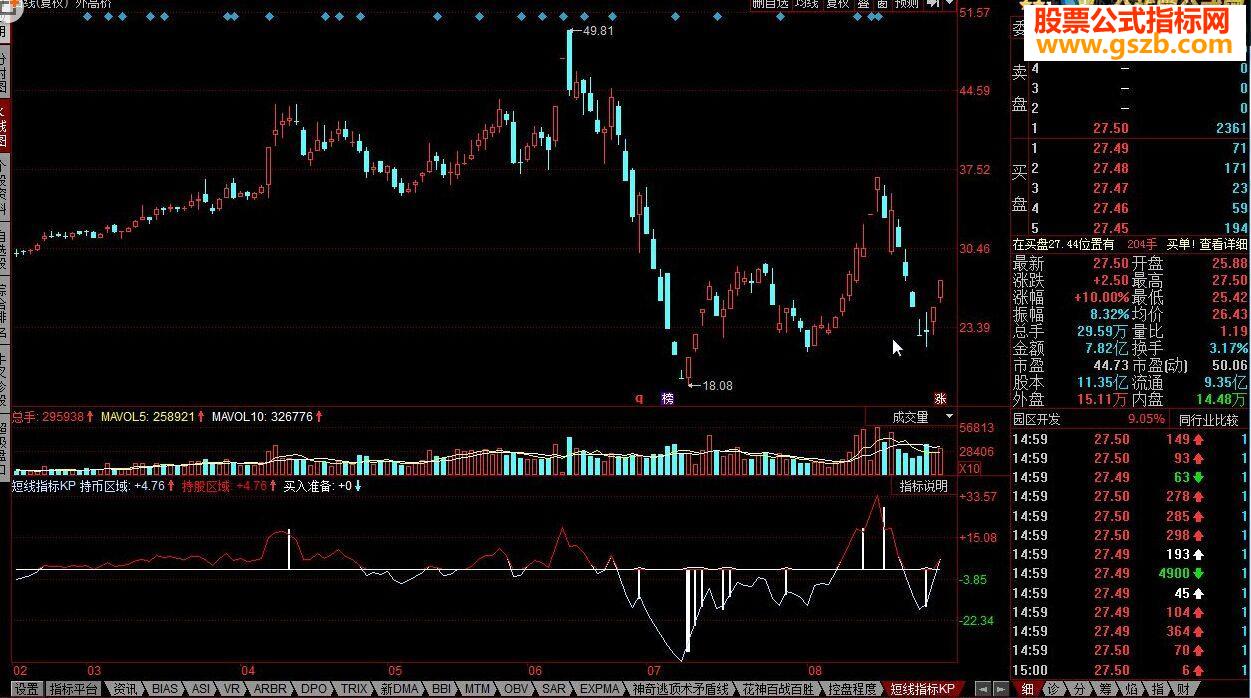This screenshot has width=1251, height=698.
Task: Click the 指 index panel button
Action: (x=1158, y=689)
